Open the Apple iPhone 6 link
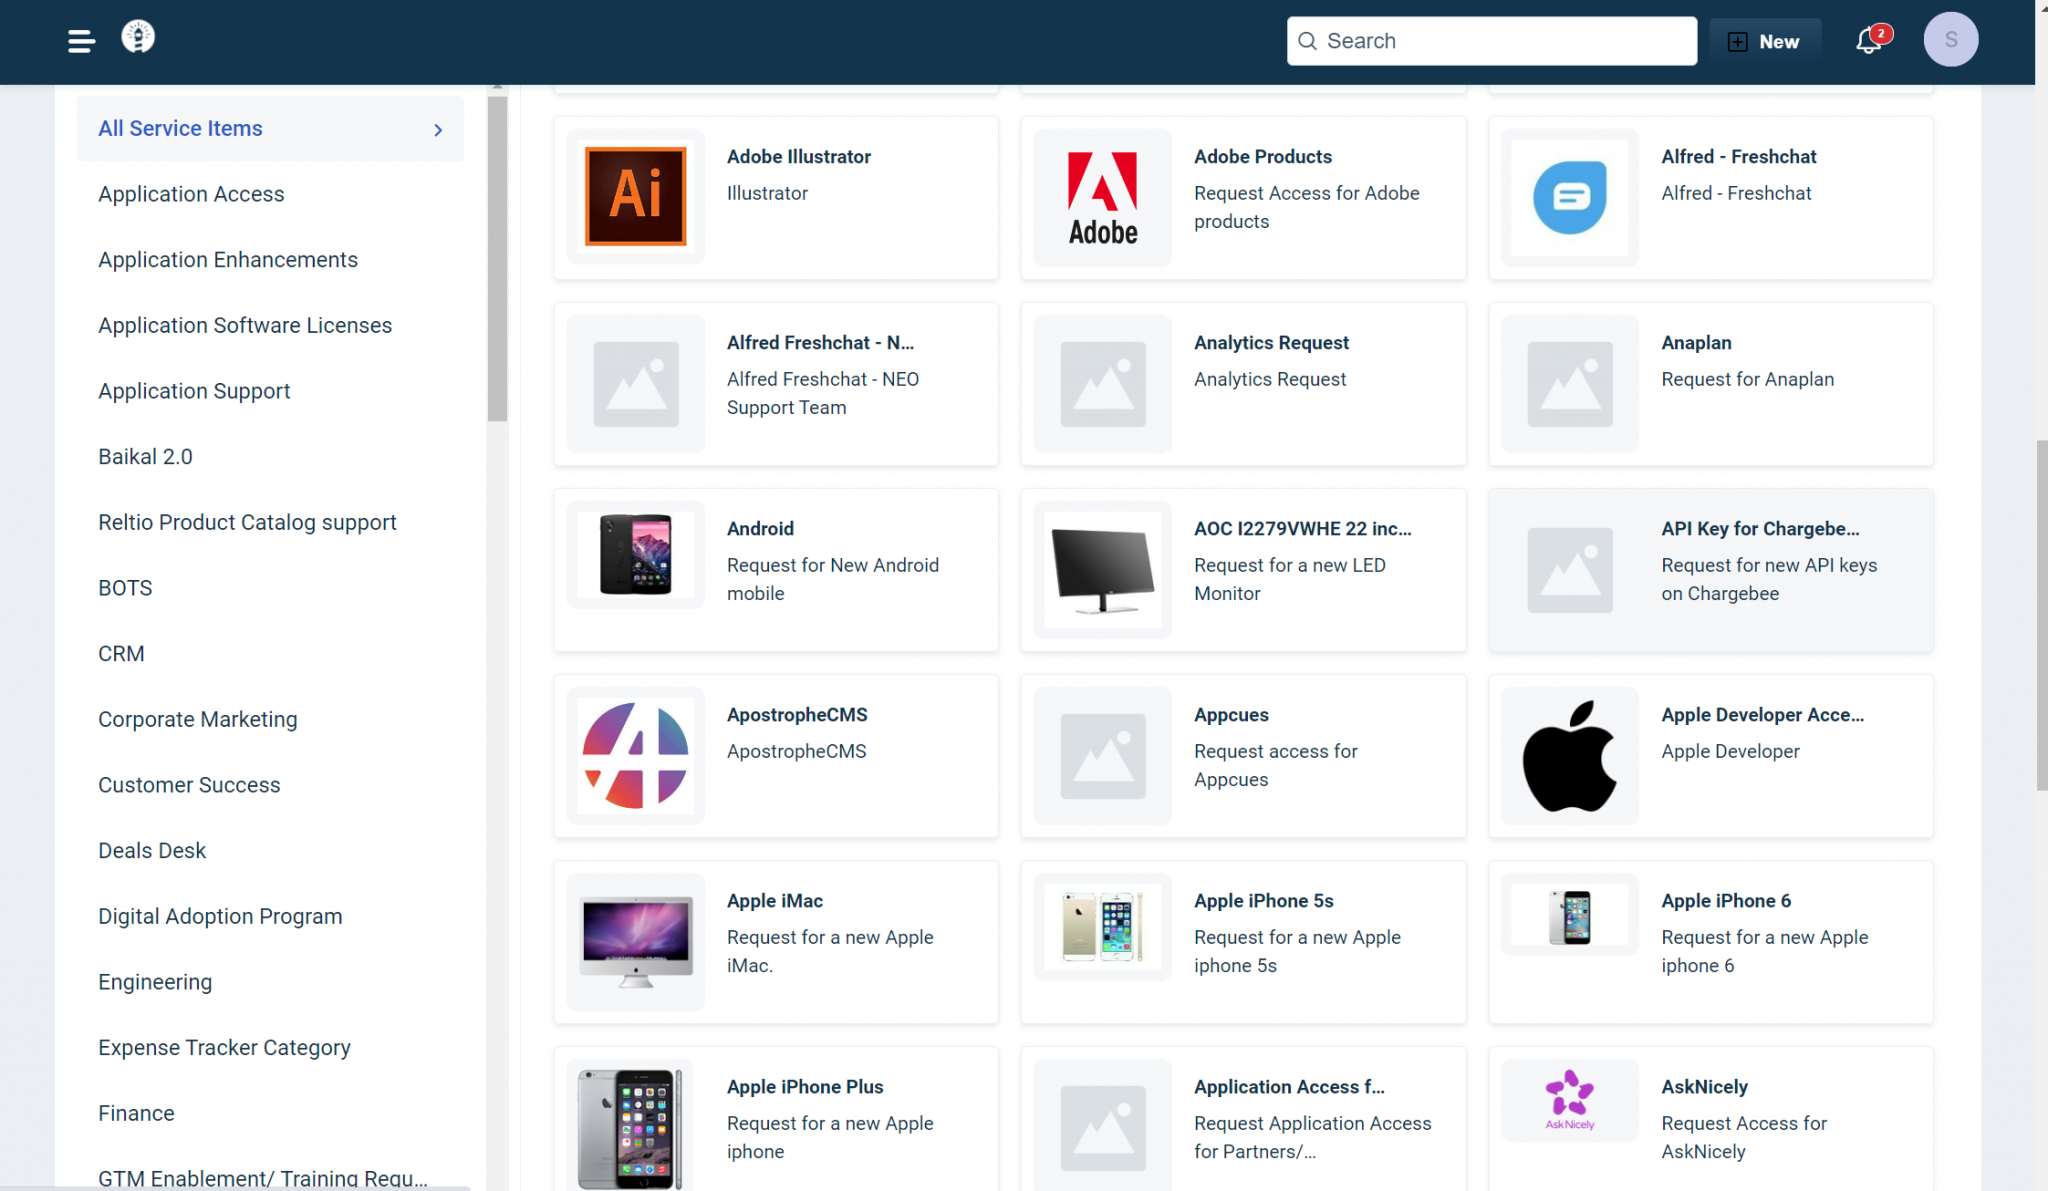This screenshot has height=1191, width=2048. [1726, 900]
